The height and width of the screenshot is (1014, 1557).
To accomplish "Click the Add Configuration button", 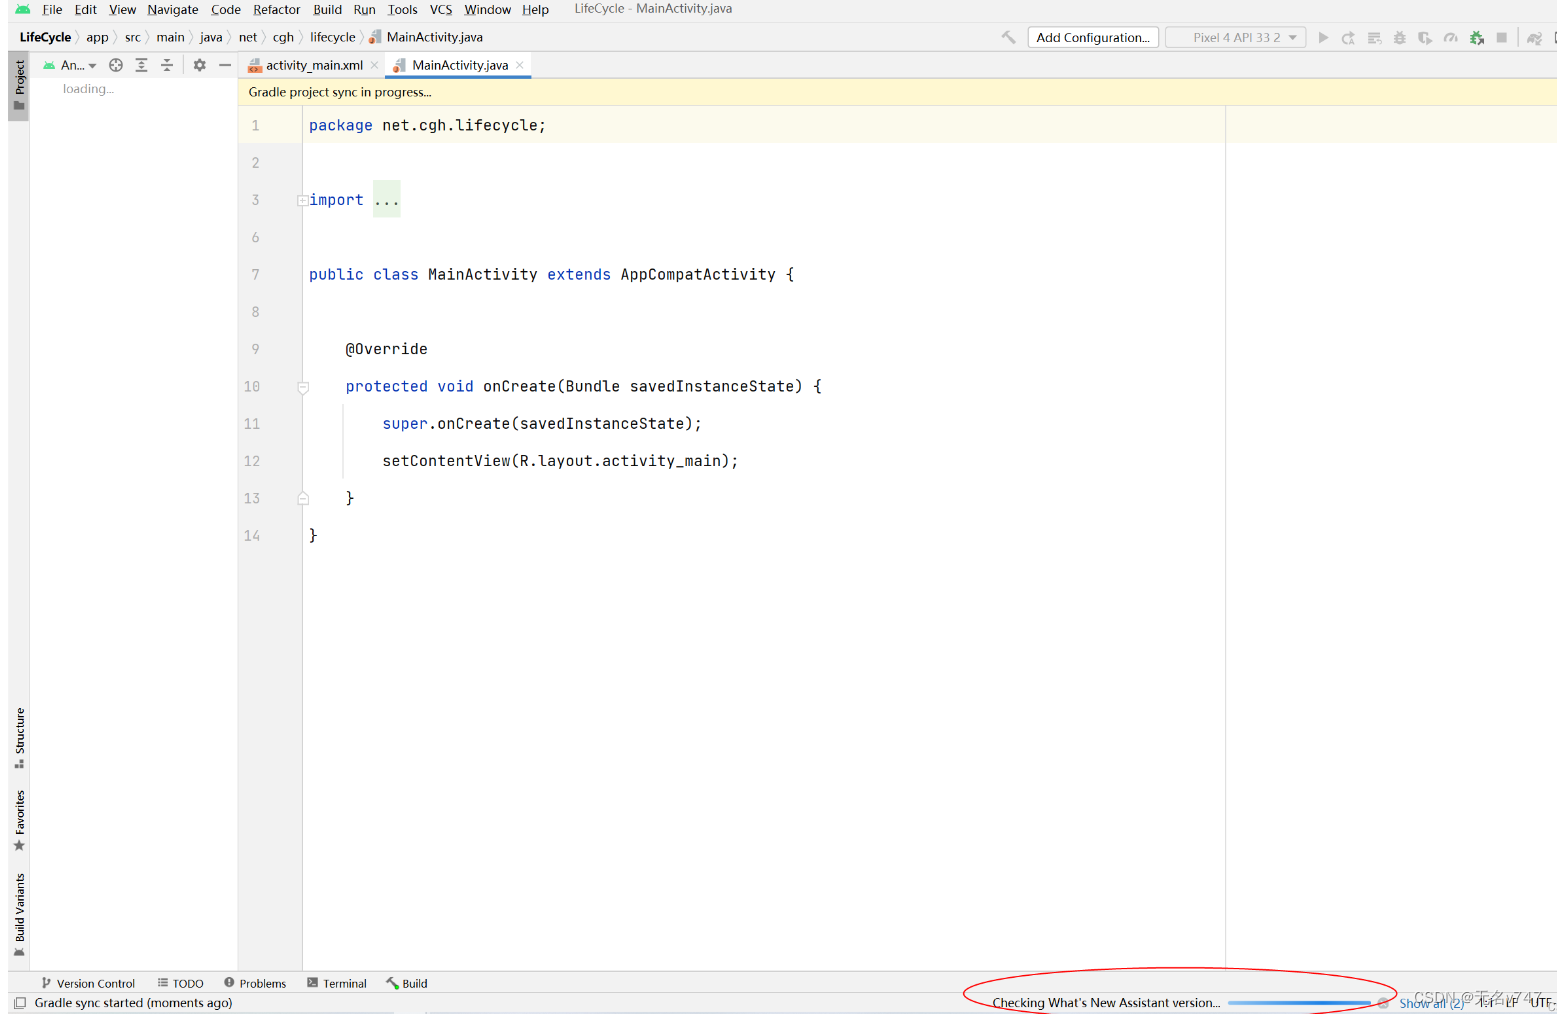I will coord(1092,37).
